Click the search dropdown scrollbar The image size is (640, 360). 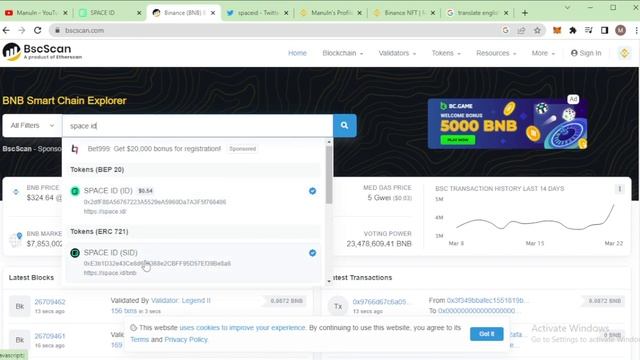tap(329, 175)
